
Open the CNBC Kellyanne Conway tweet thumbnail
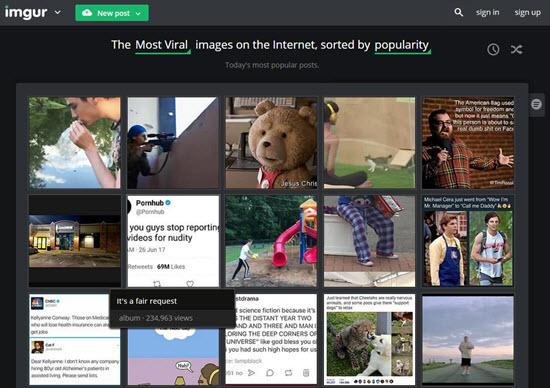[x=74, y=340]
